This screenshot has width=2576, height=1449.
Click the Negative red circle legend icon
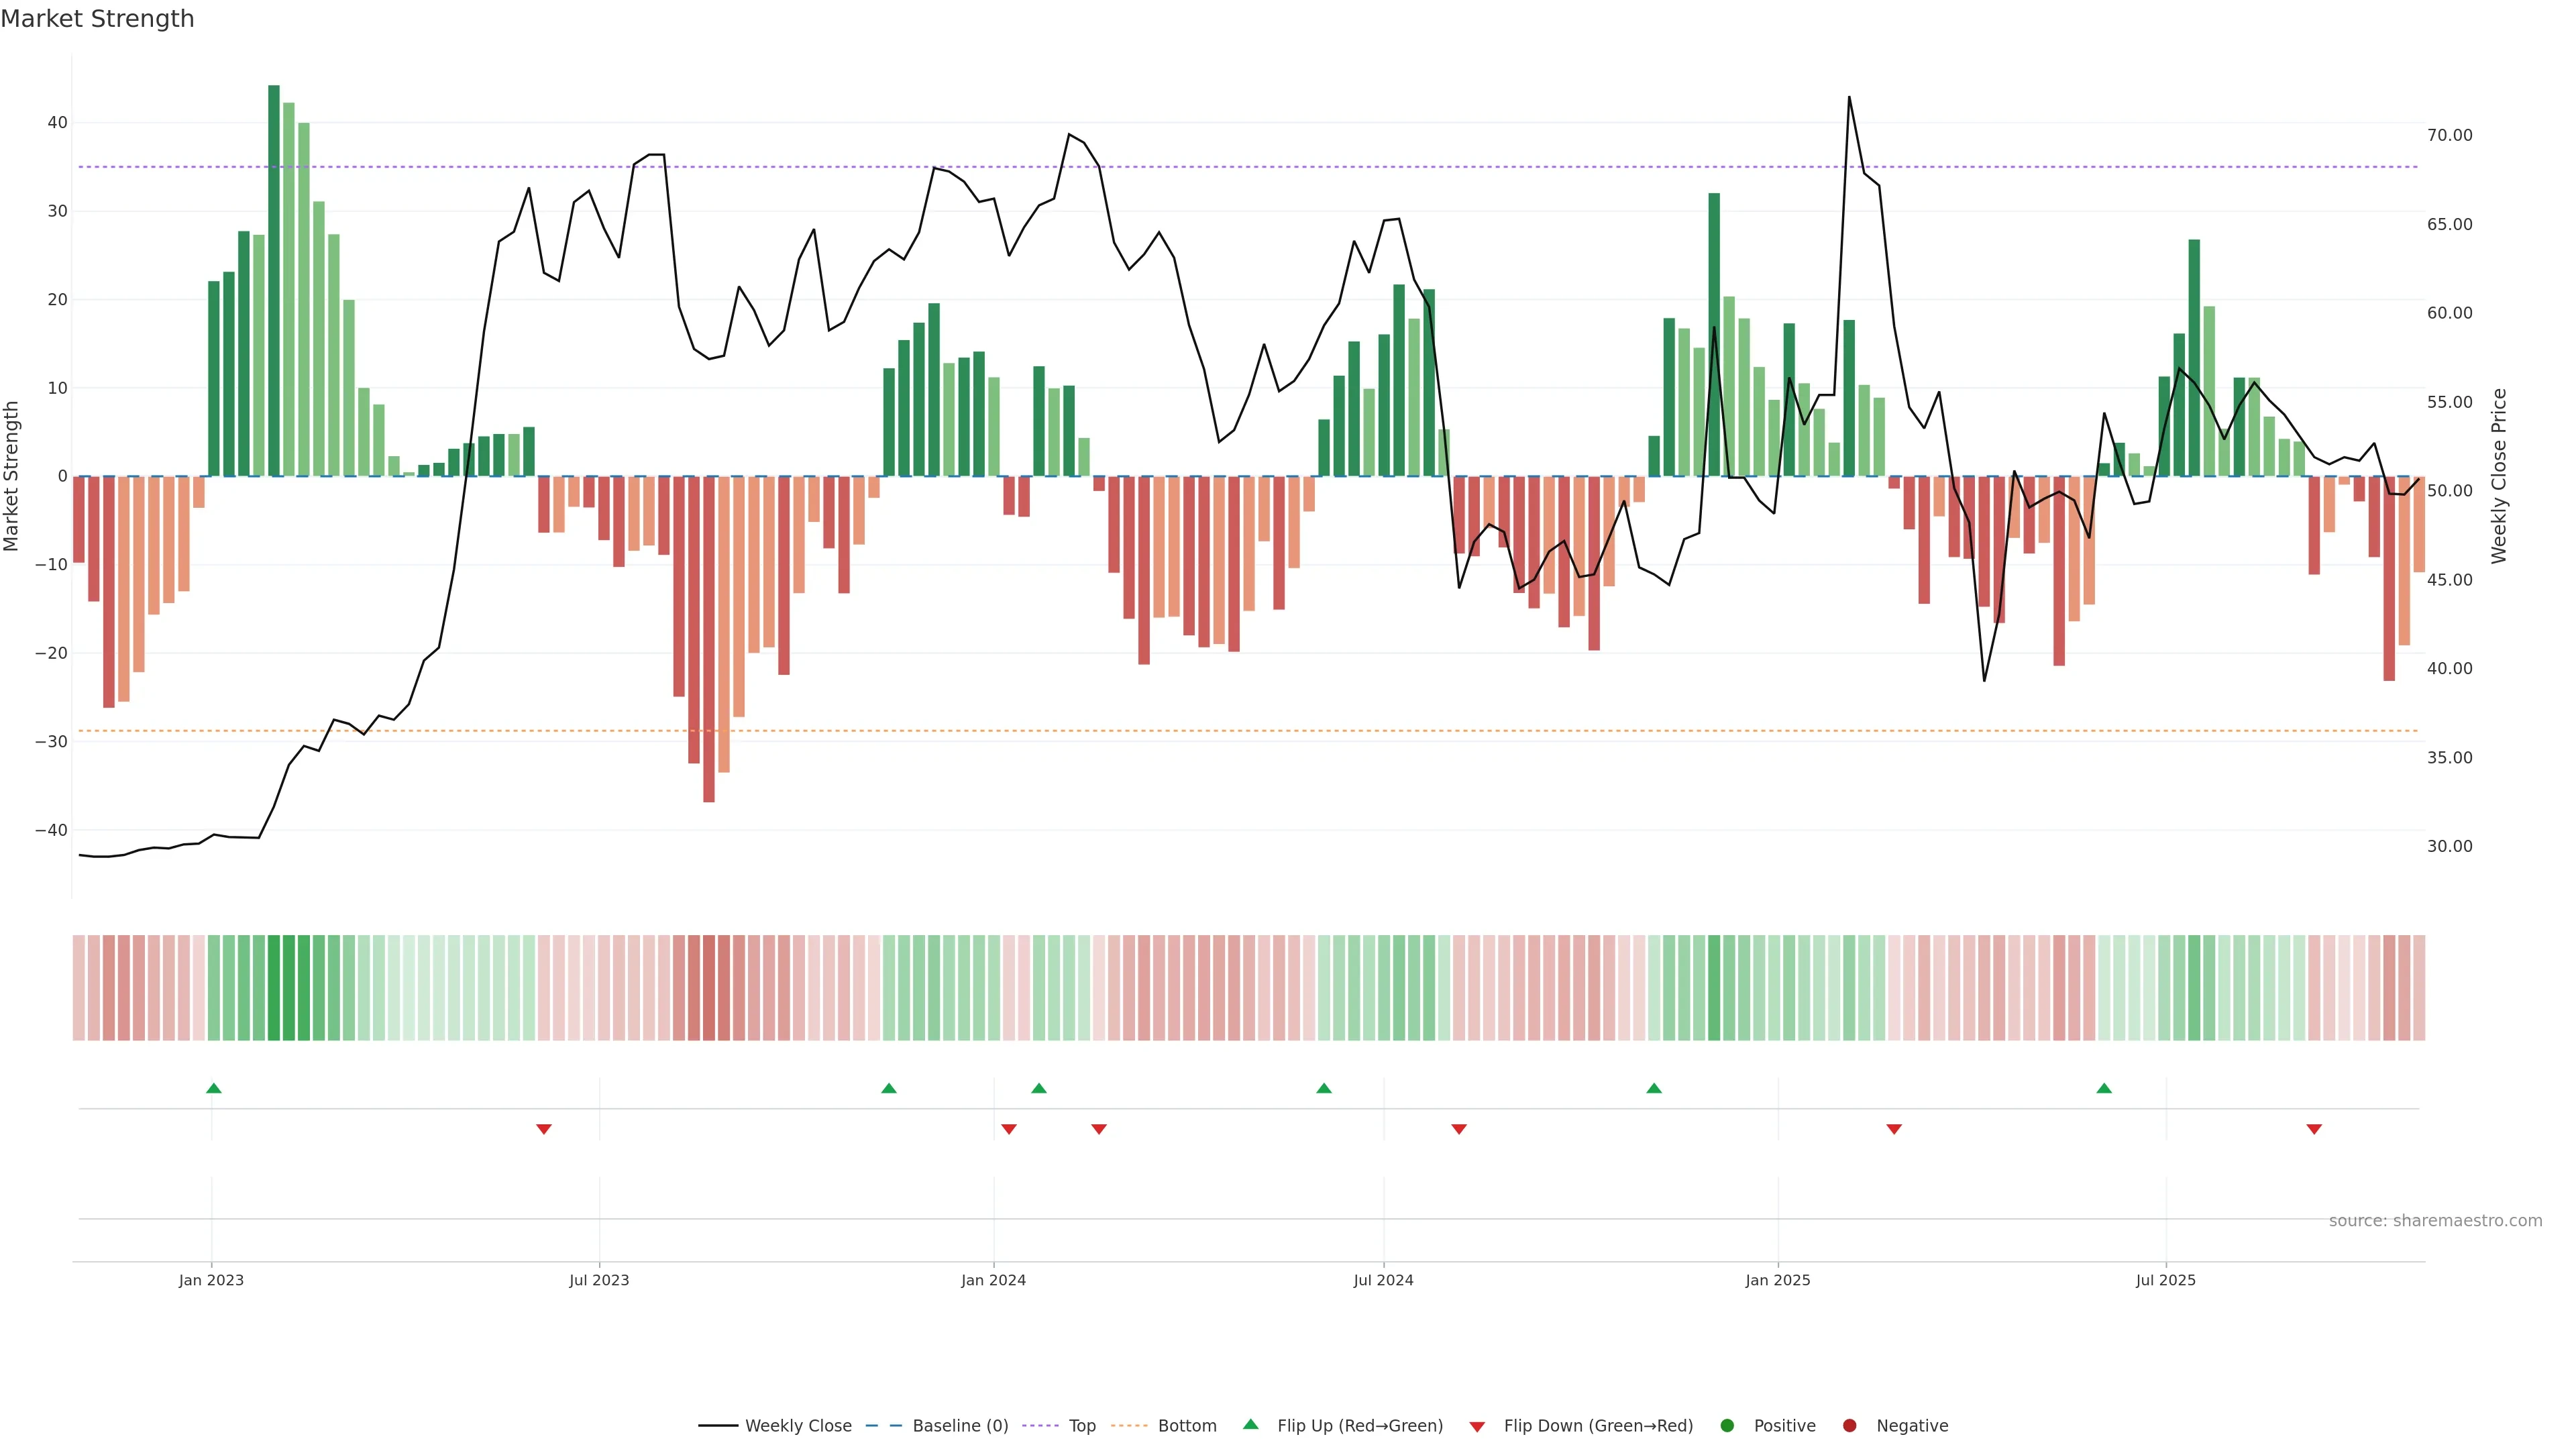click(x=1849, y=1425)
